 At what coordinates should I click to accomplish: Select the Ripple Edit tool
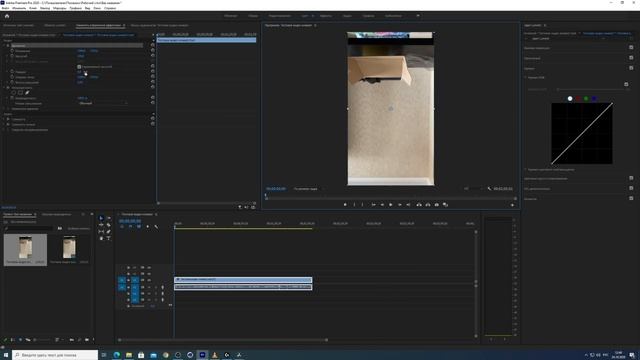(x=101, y=225)
